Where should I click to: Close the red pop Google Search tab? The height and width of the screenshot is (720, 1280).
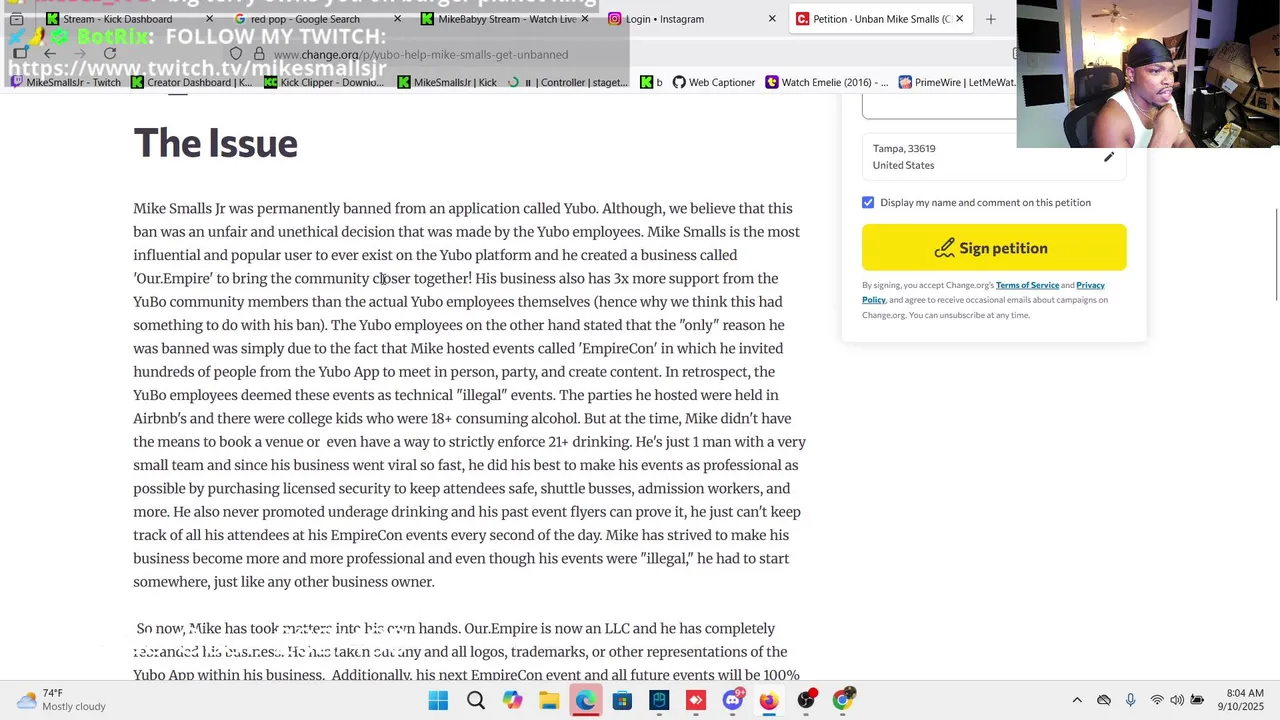[397, 19]
